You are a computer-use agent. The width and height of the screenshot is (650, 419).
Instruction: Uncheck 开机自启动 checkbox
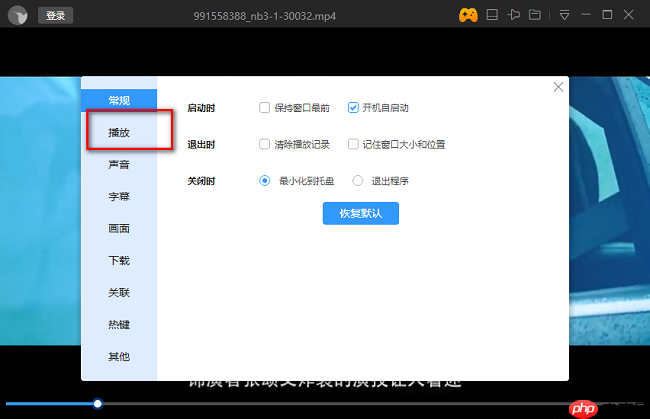pos(353,108)
